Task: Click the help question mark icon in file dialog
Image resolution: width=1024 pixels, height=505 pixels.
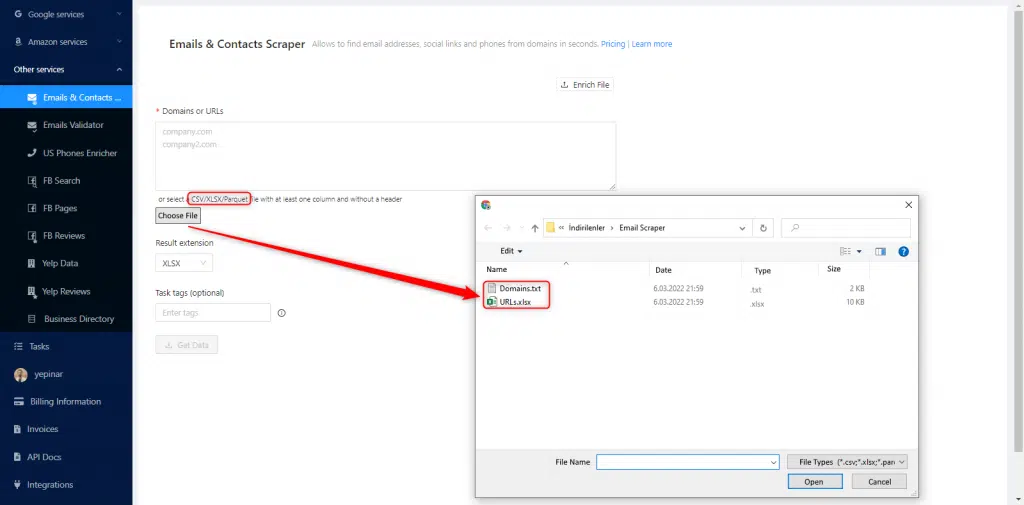Action: [903, 251]
